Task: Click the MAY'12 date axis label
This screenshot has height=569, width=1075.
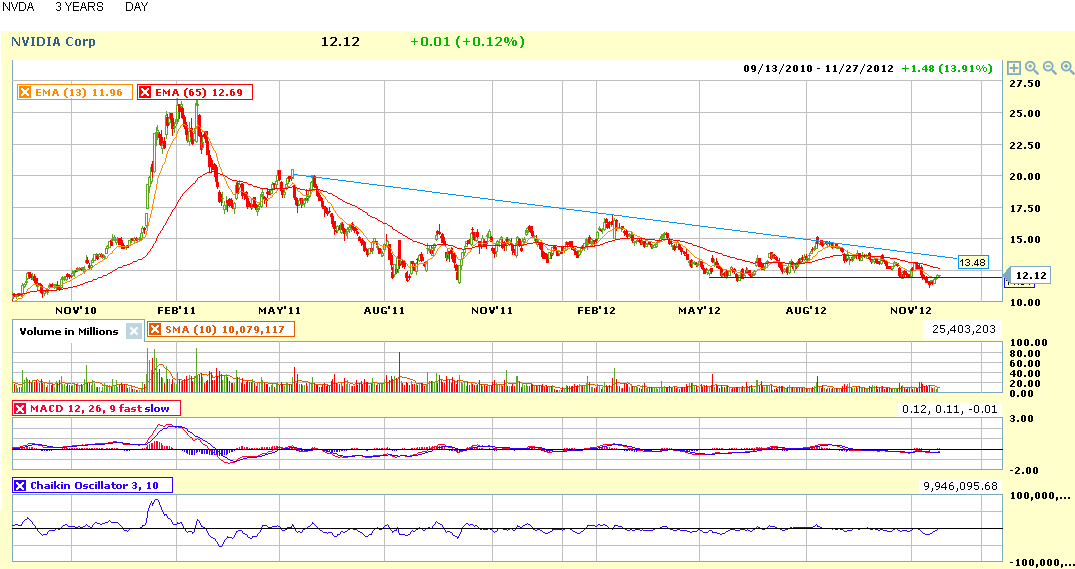Action: pos(699,311)
